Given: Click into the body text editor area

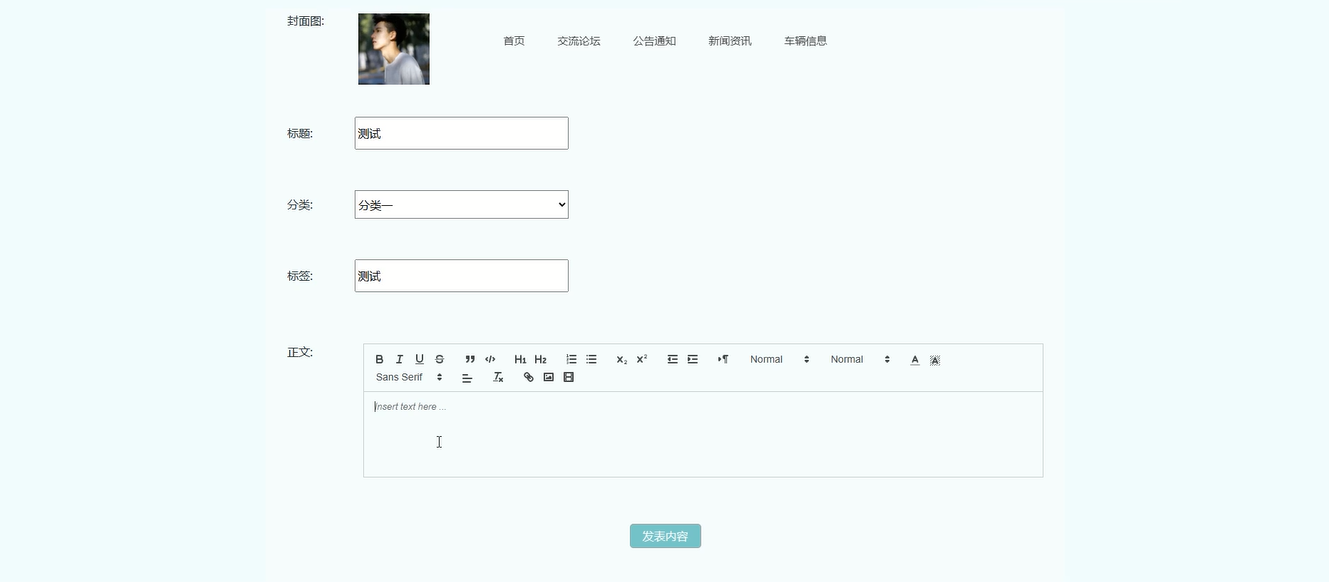Looking at the screenshot, I should (x=703, y=434).
